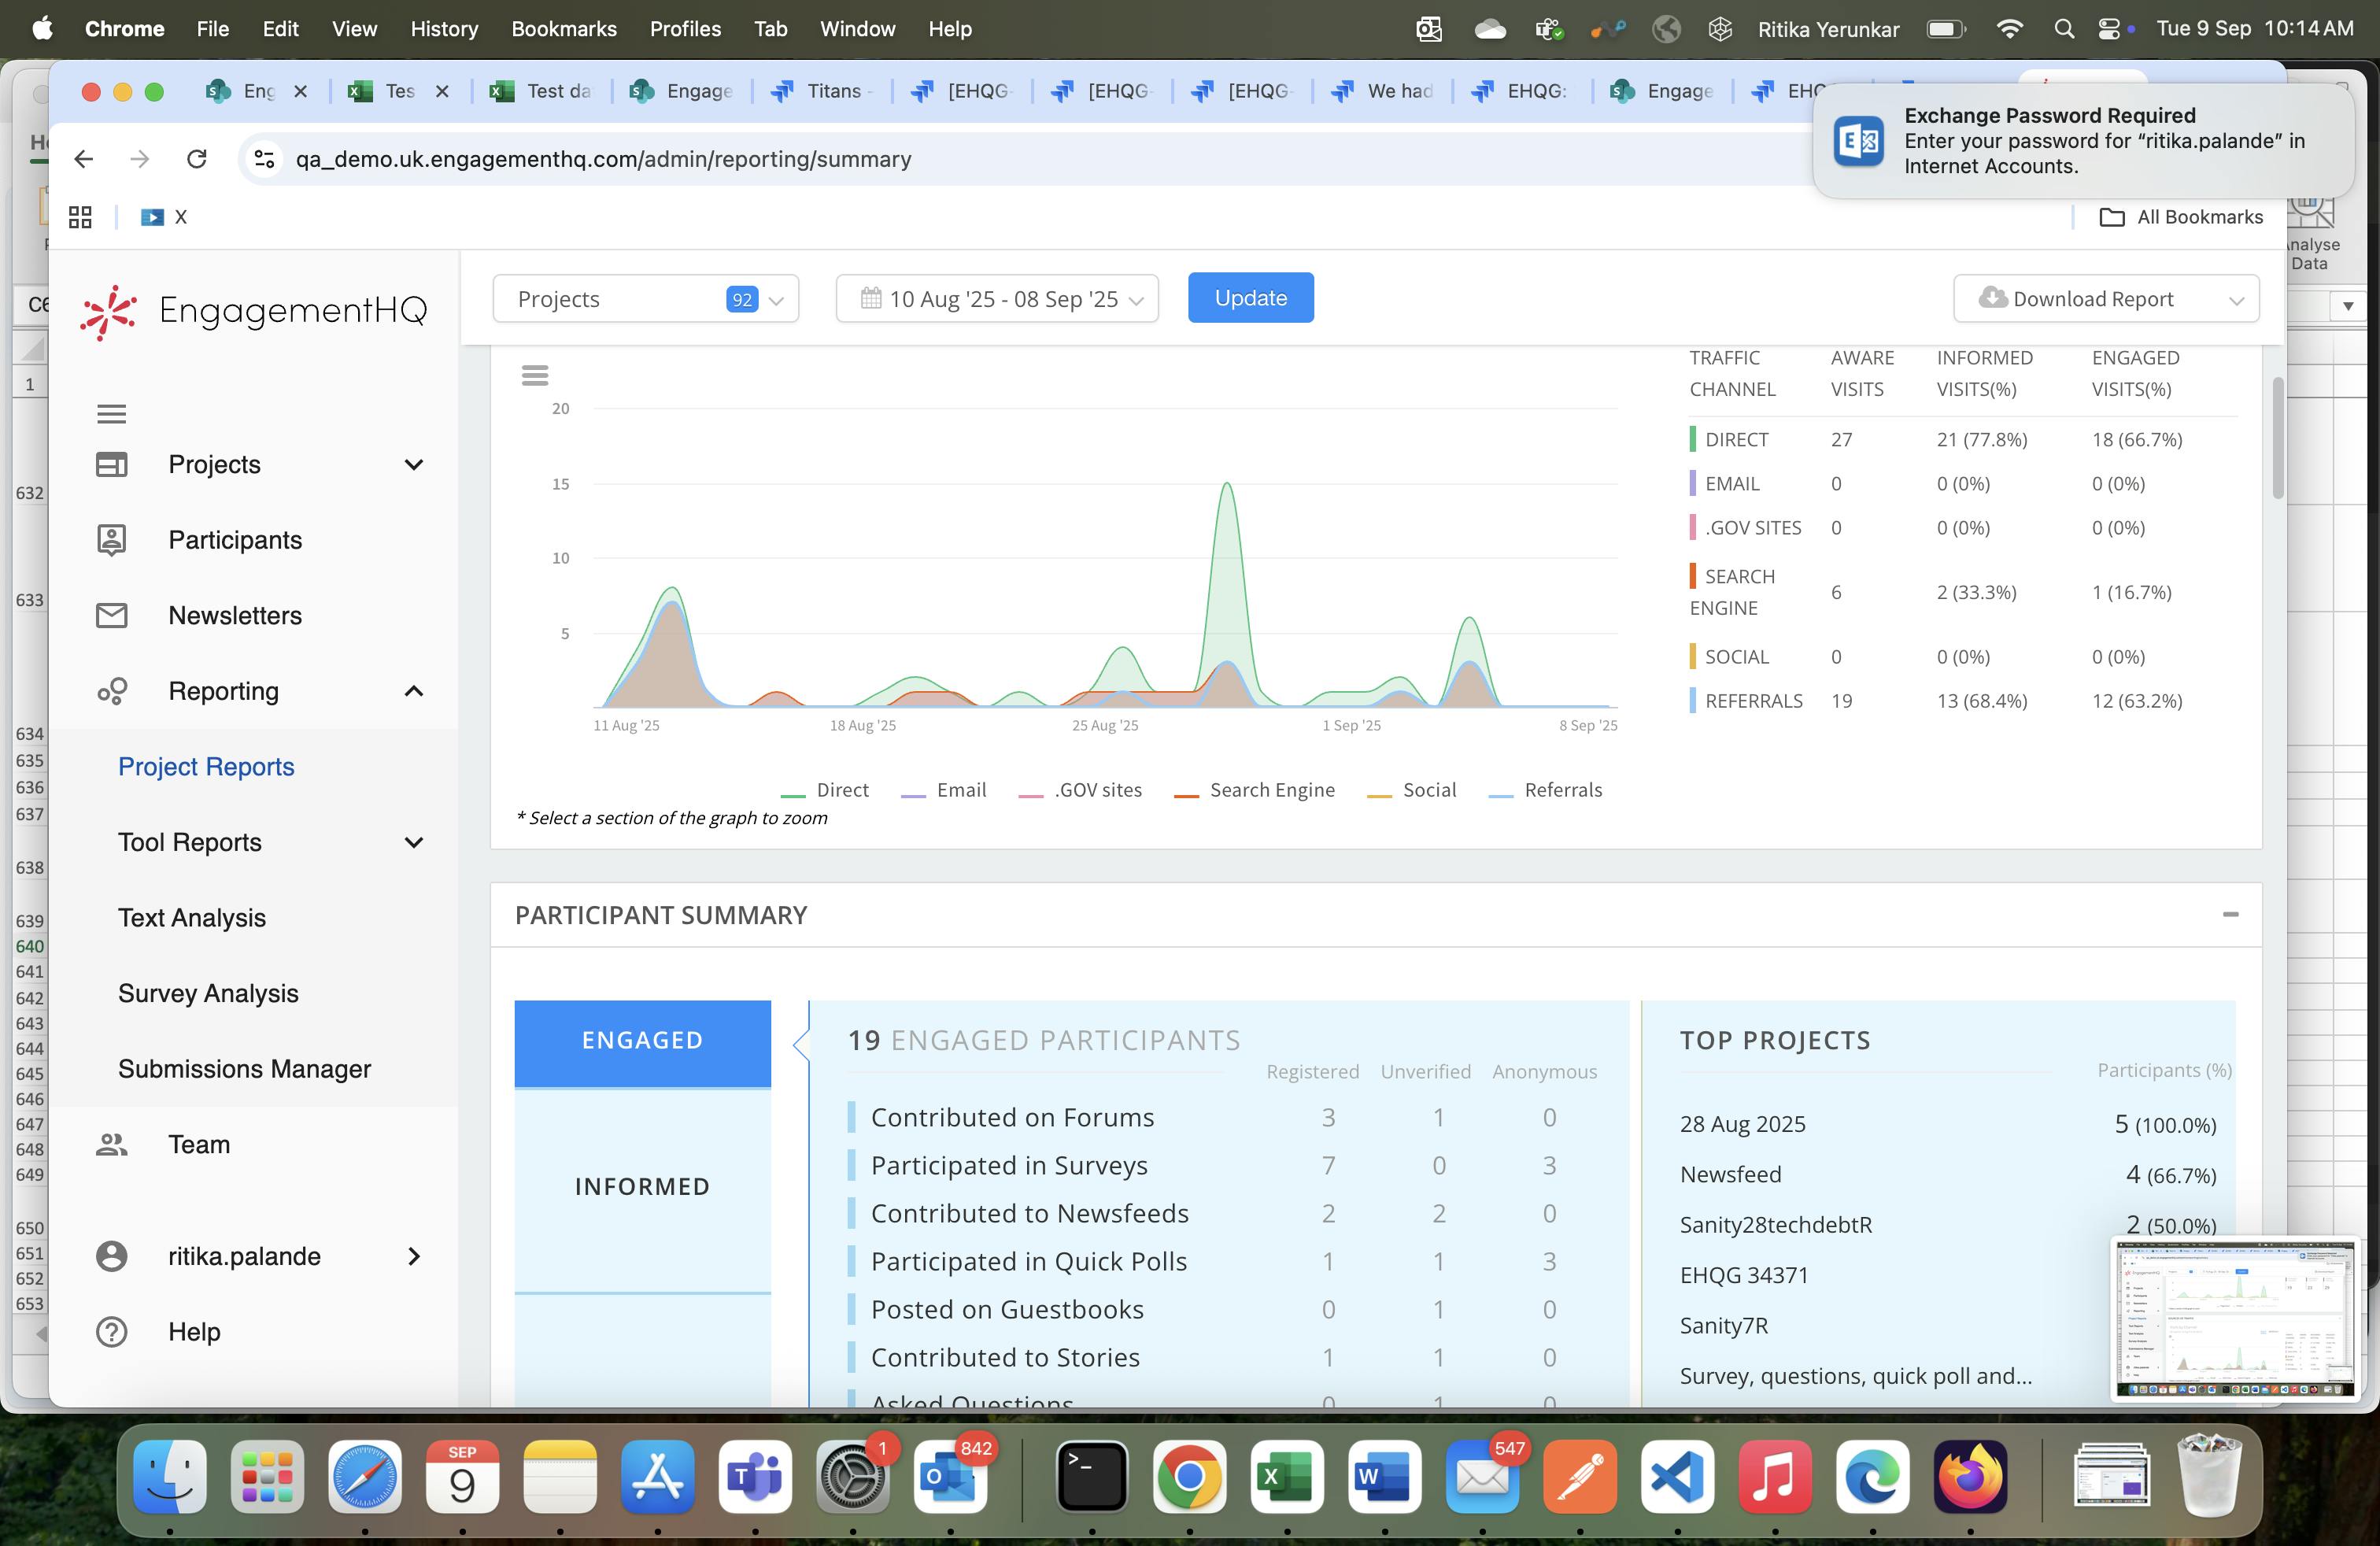Click the Team people icon

click(x=111, y=1144)
